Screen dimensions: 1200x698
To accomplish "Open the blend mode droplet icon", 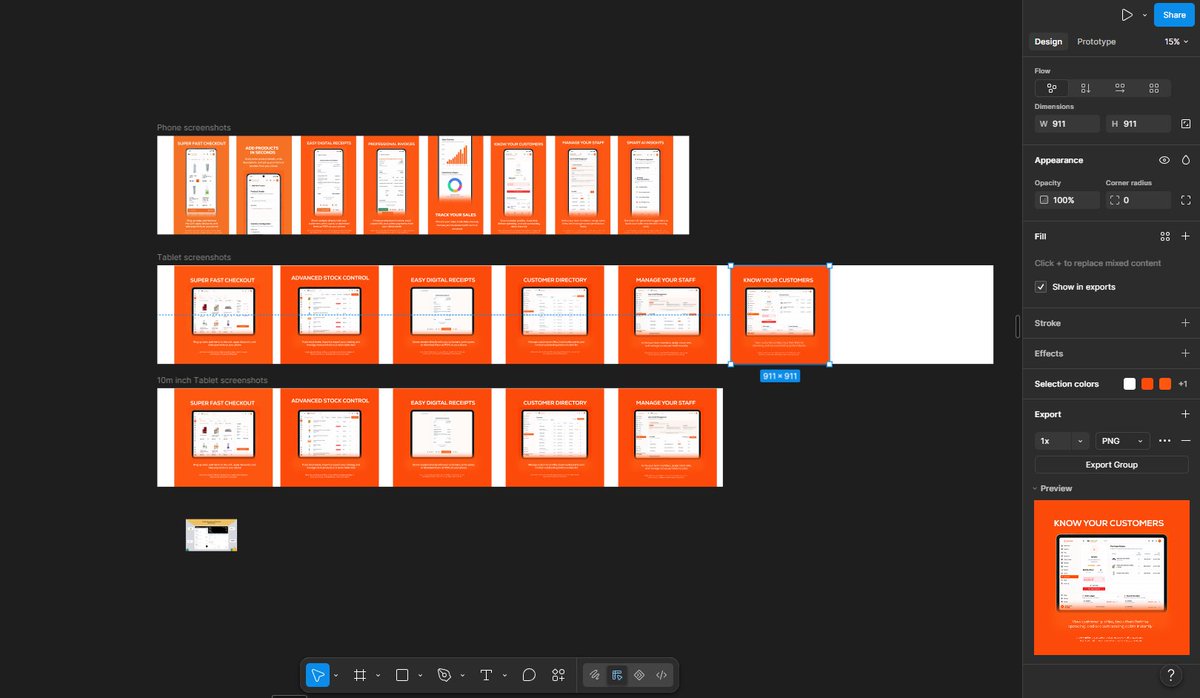I will click(x=1186, y=160).
